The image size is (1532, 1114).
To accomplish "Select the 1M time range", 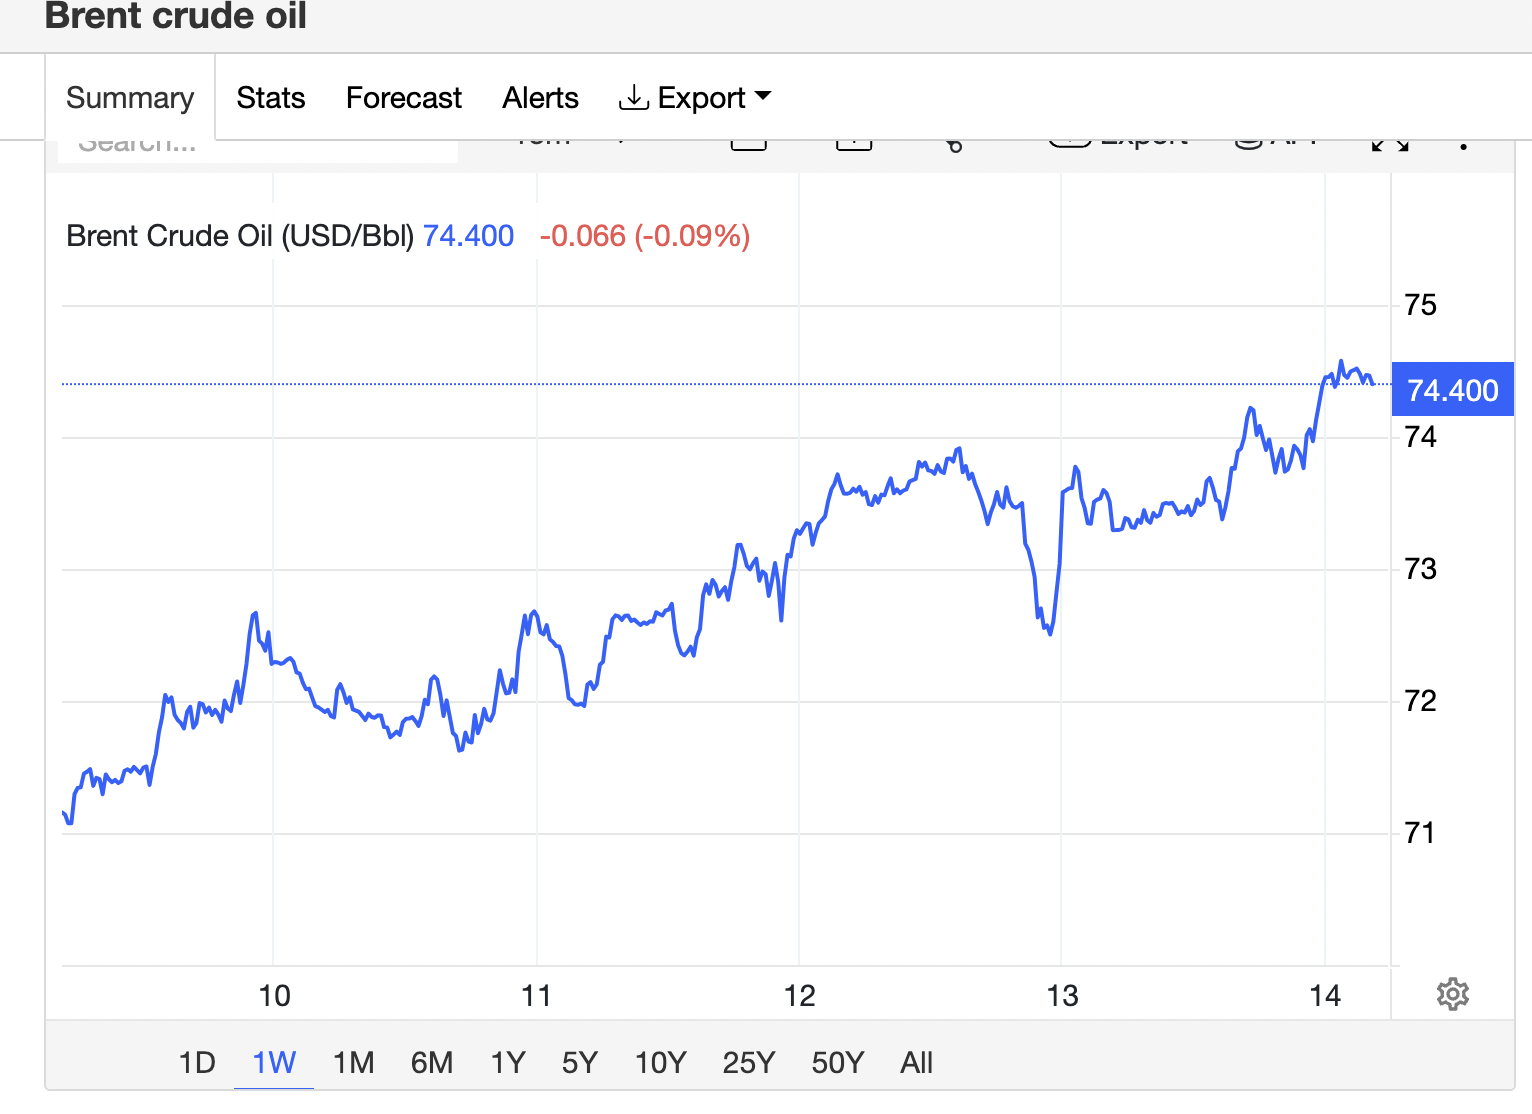I will 353,1062.
